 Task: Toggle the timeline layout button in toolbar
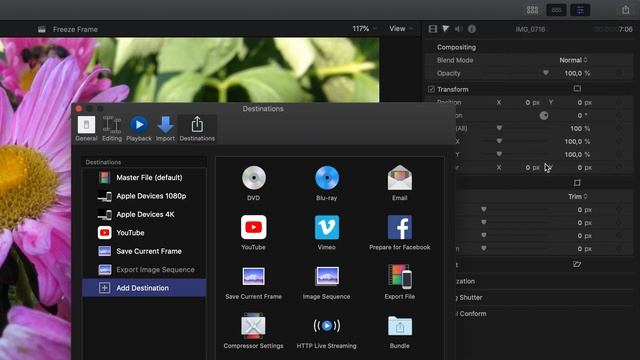coord(556,10)
